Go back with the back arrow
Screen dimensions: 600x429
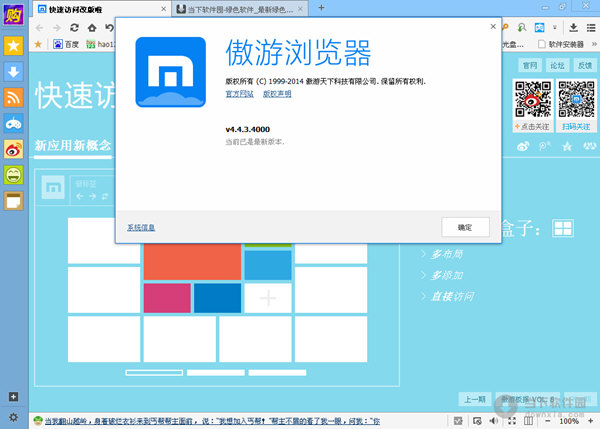pos(39,28)
